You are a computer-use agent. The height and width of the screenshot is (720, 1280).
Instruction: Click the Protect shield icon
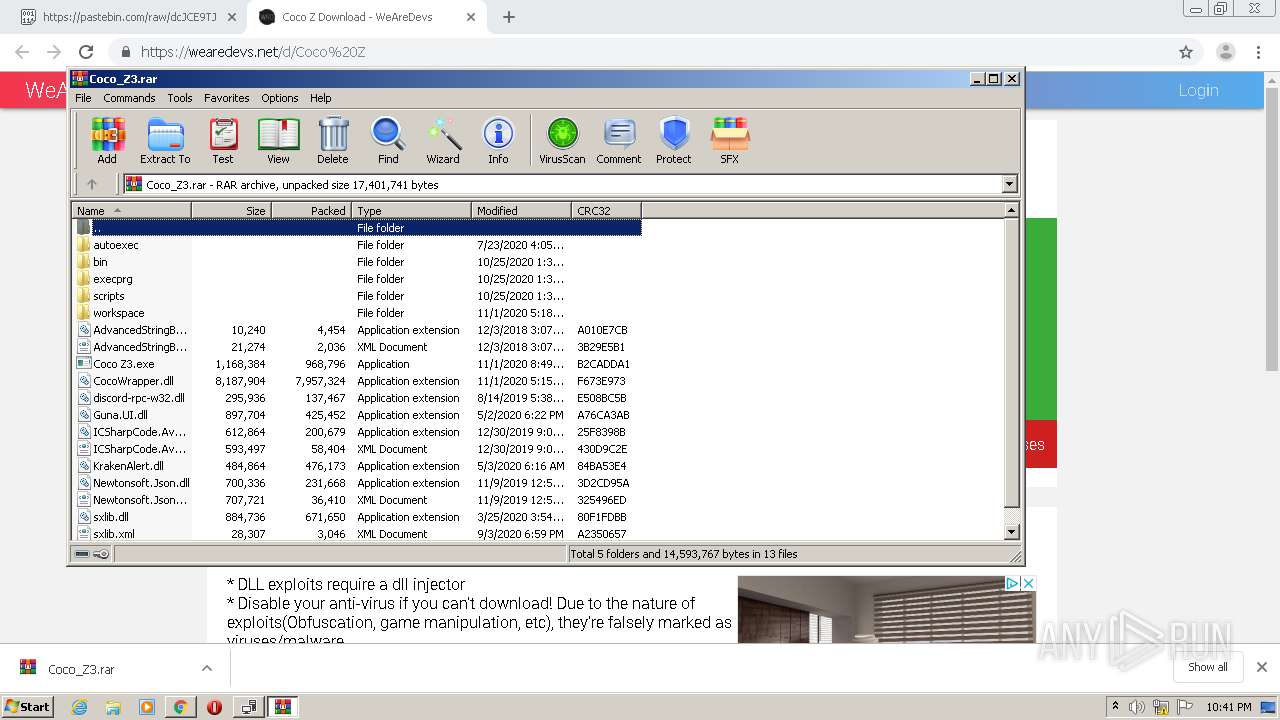tap(674, 140)
